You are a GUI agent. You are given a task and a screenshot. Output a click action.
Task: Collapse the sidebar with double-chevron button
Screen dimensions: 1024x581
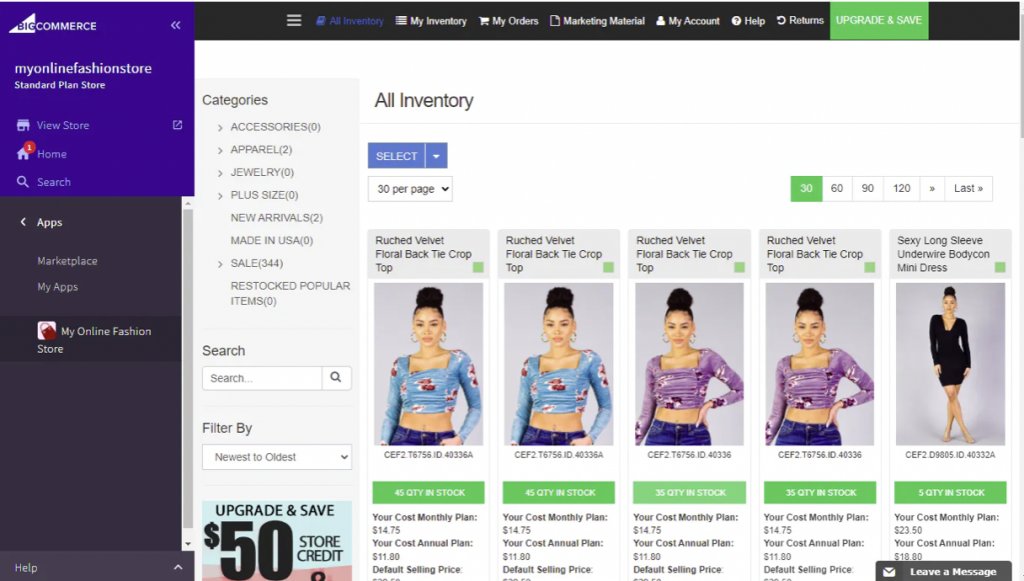click(175, 25)
